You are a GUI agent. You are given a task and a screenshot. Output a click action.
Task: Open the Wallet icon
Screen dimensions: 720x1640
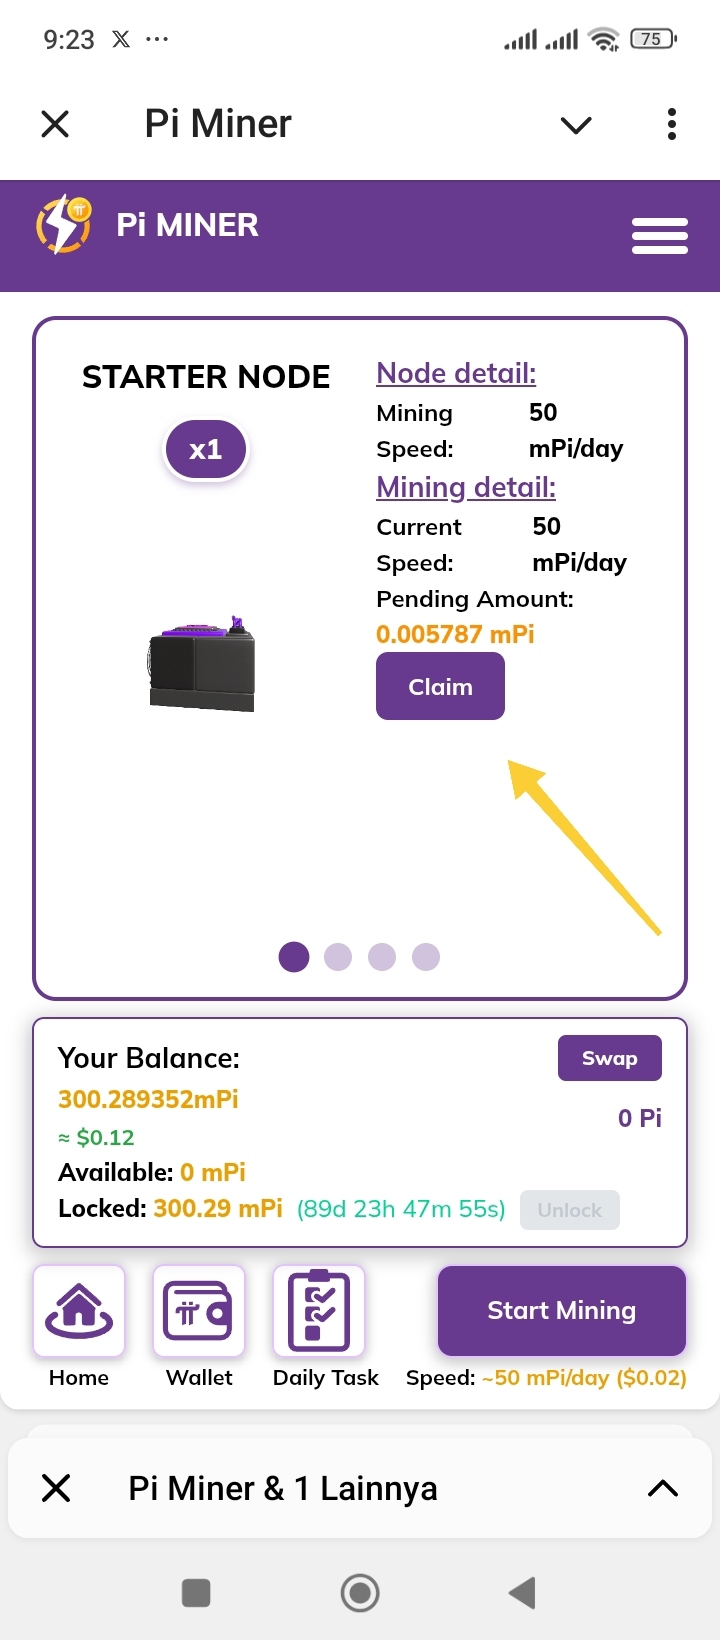coord(199,1311)
